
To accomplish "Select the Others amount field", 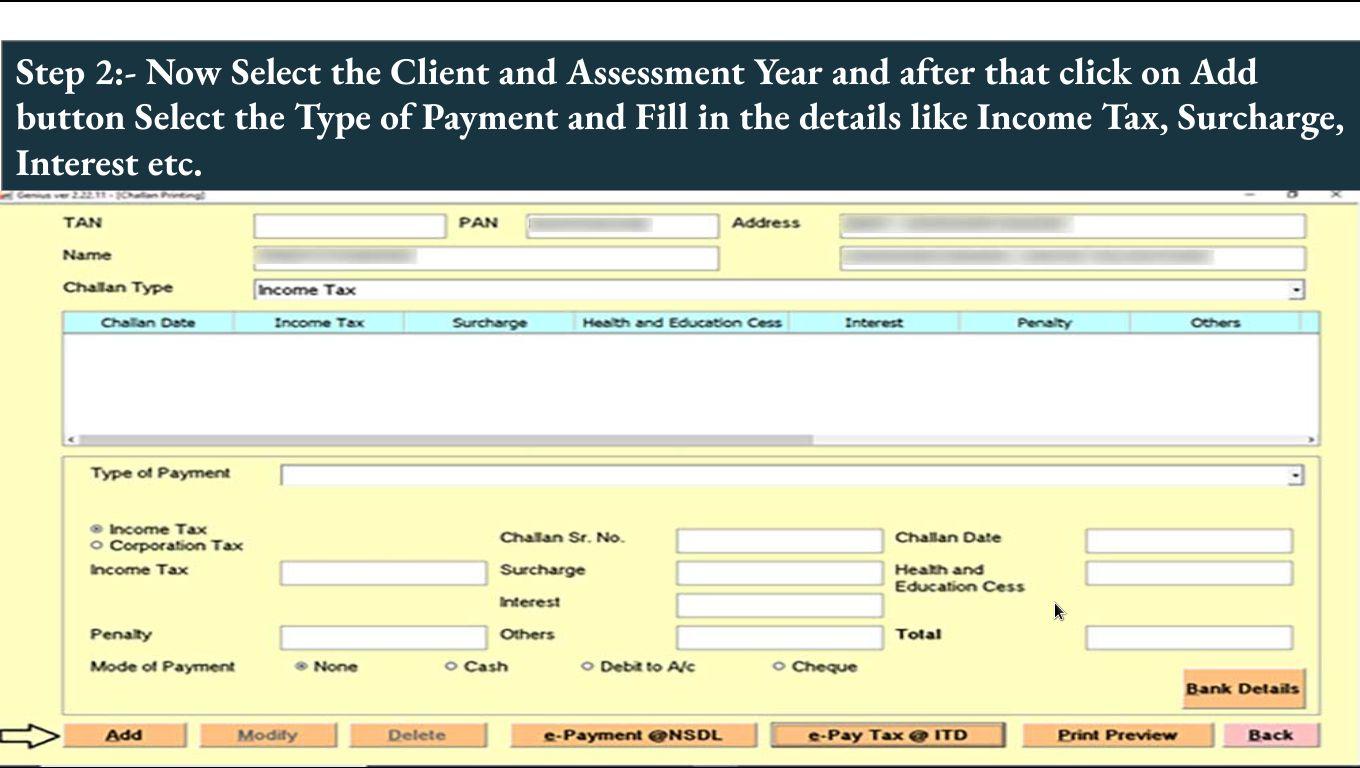I will click(x=779, y=637).
